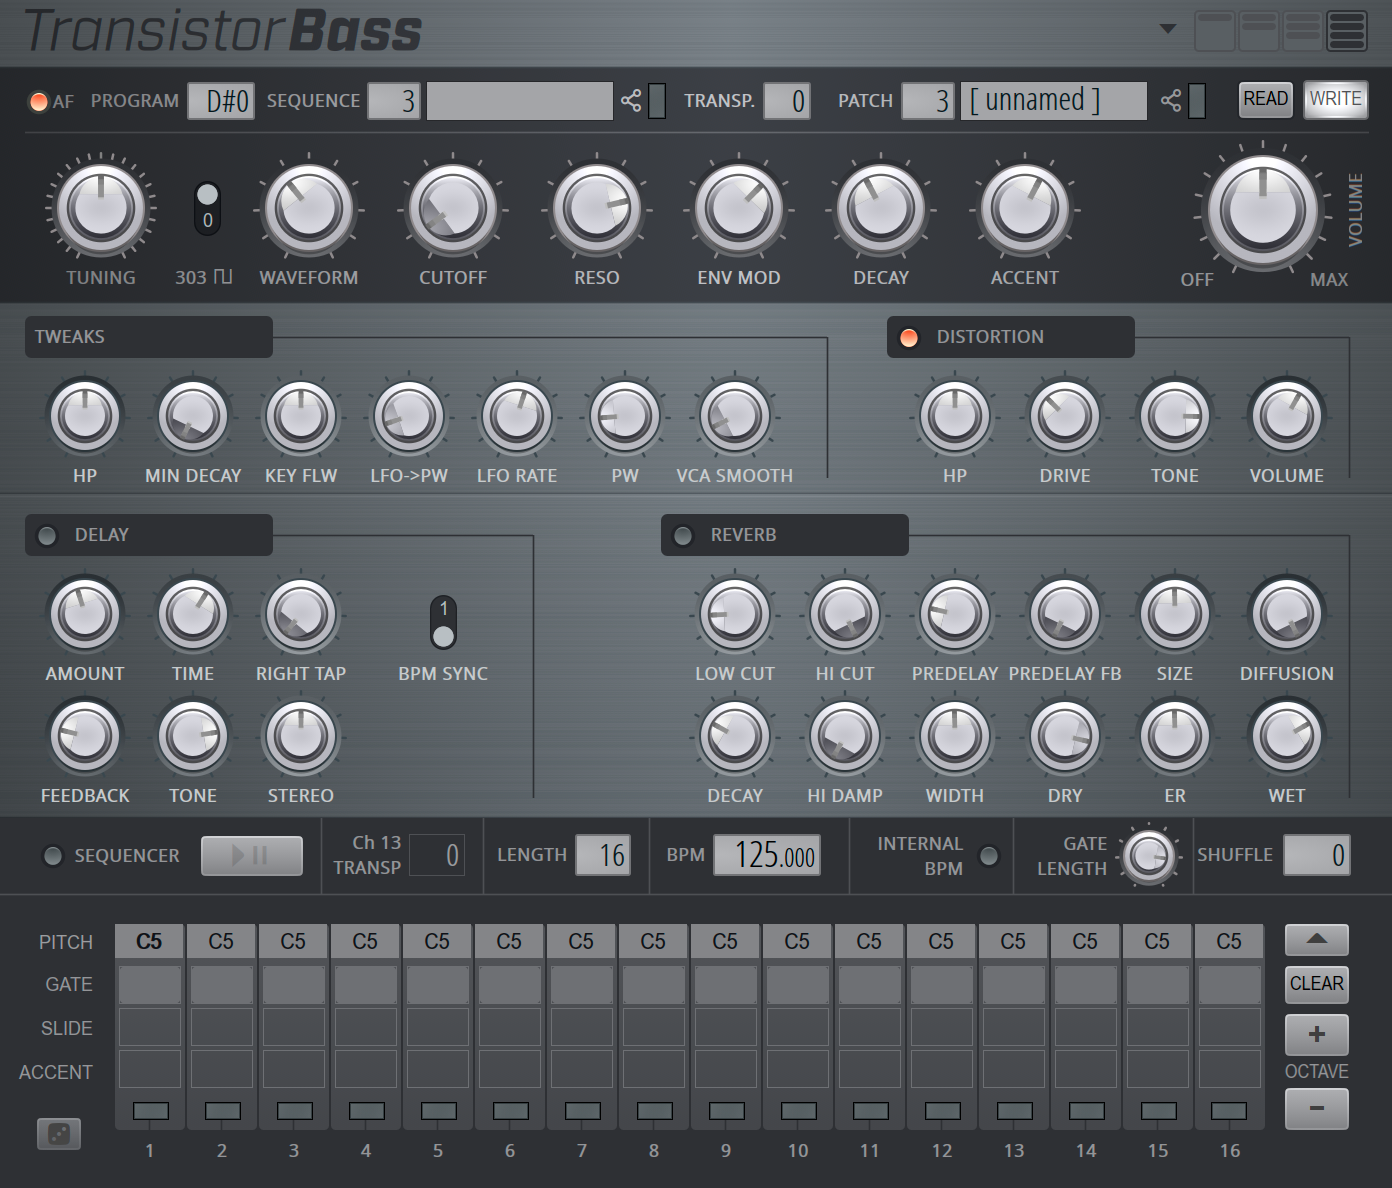Select the second view layout icon
This screenshot has width=1392, height=1188.
pyautogui.click(x=1259, y=30)
